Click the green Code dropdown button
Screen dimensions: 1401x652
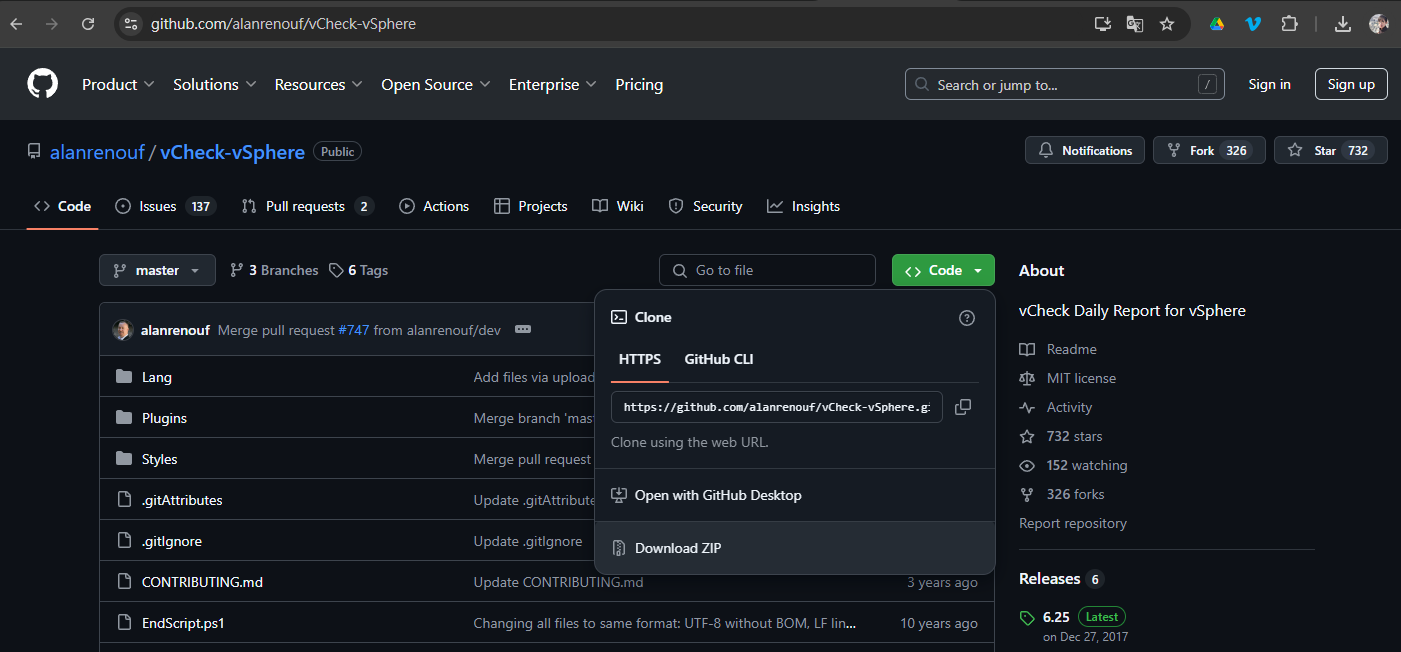(943, 270)
